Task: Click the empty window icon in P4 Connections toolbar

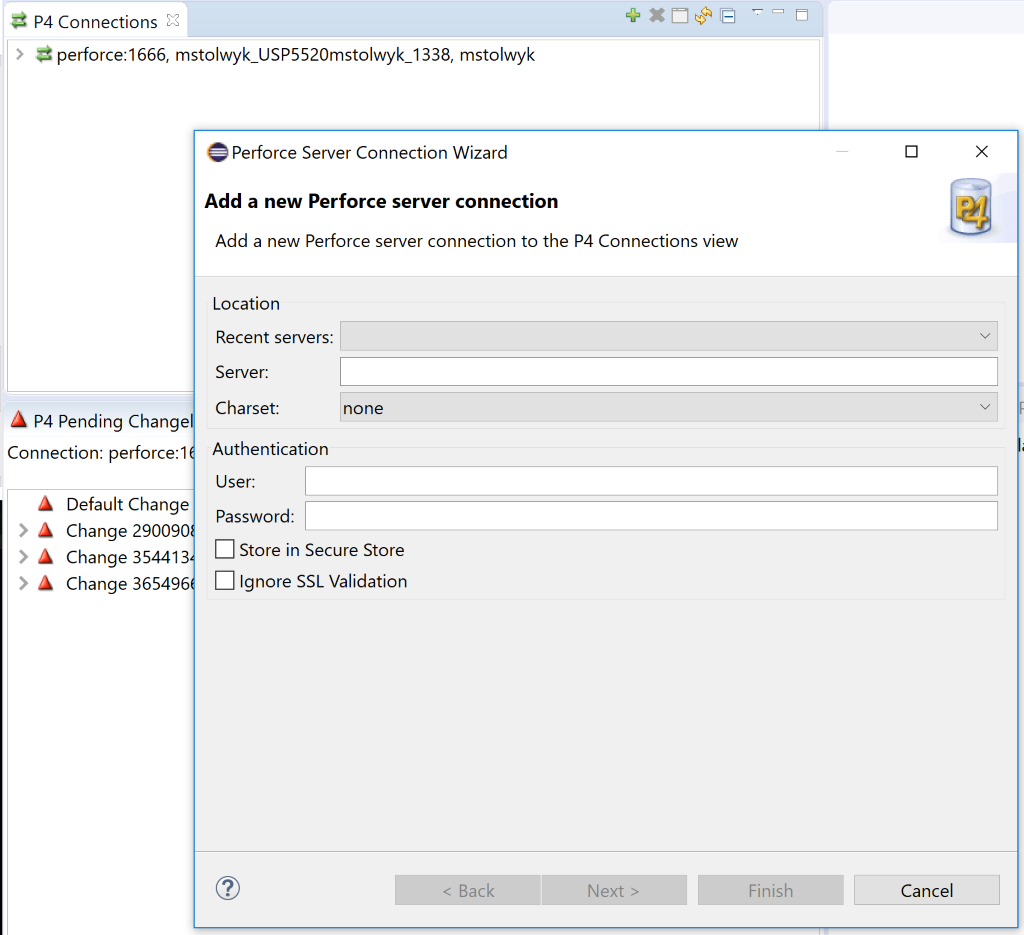Action: pos(680,15)
